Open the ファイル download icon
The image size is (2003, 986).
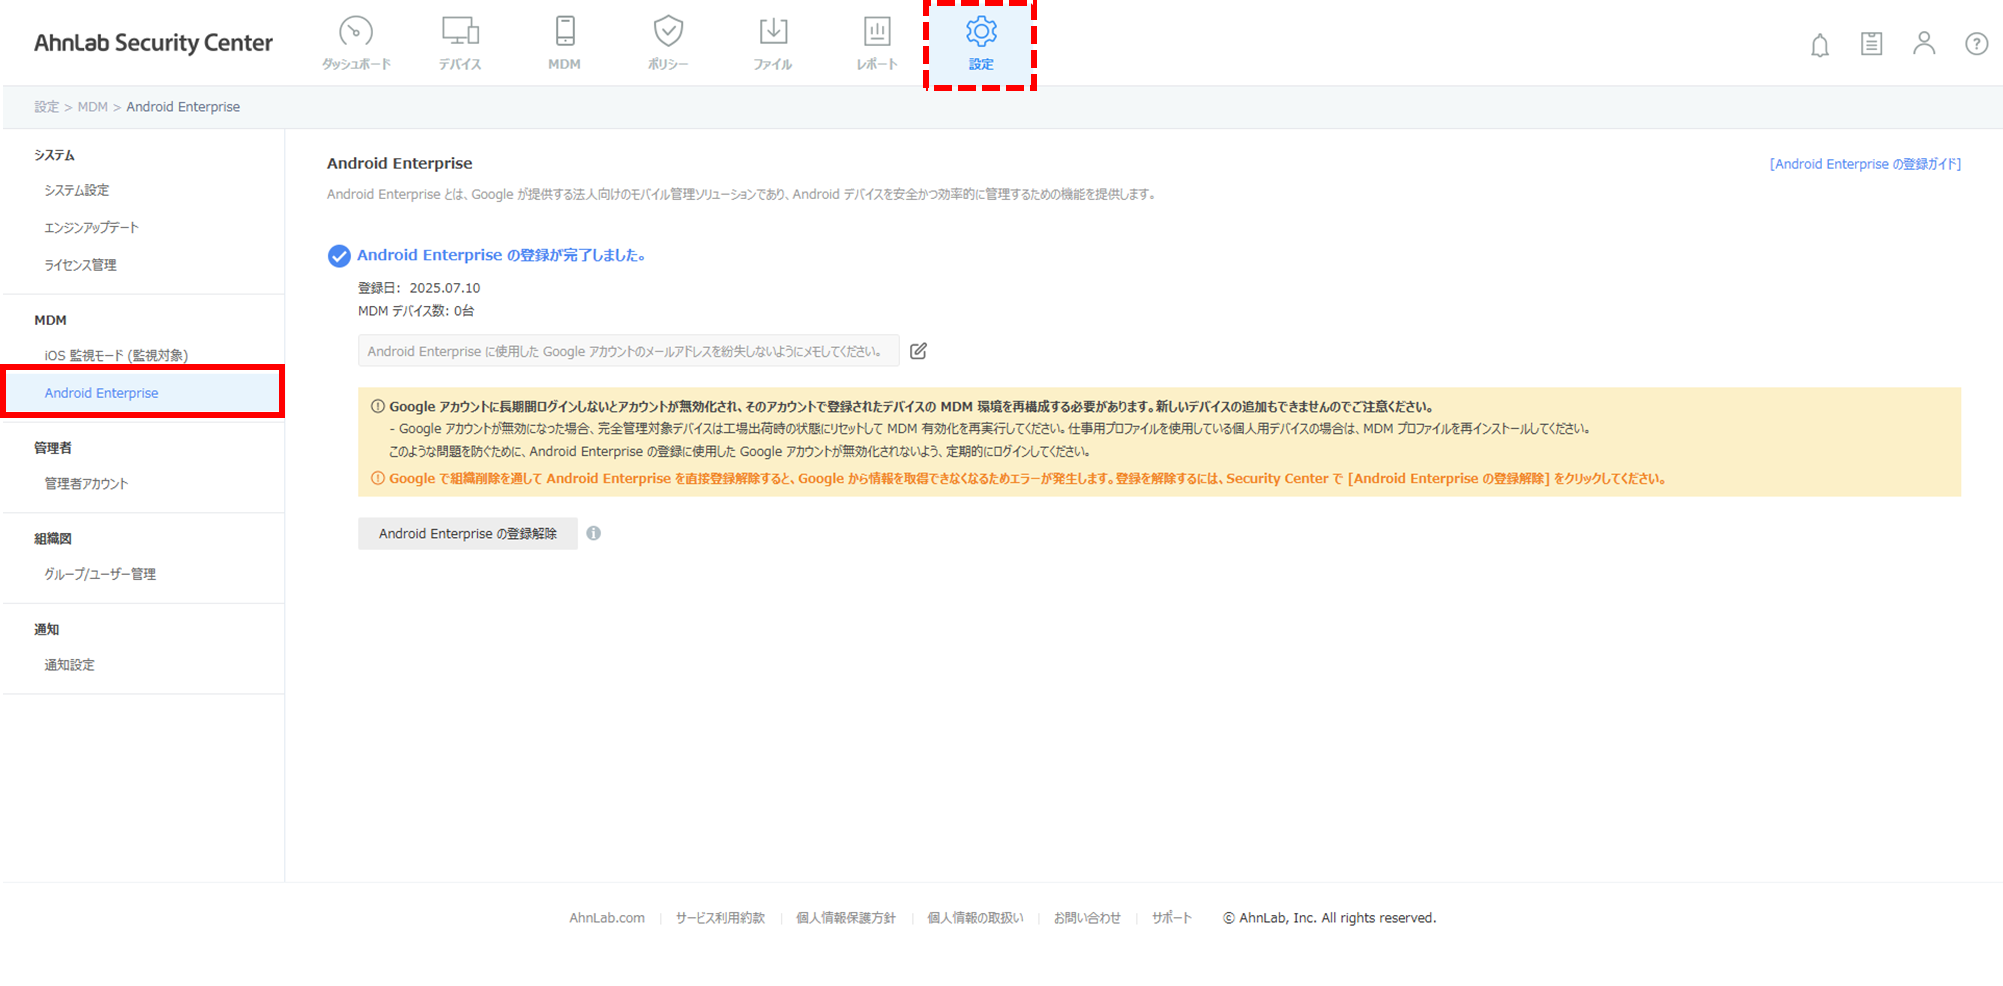point(773,31)
